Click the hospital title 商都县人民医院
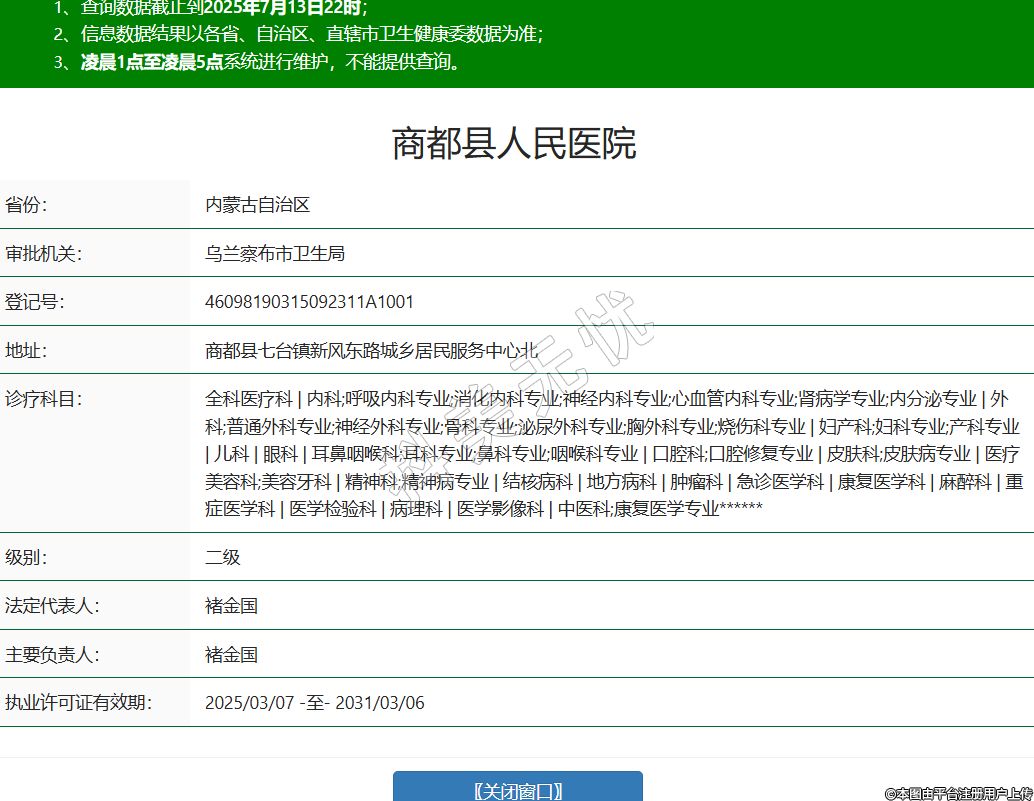The width and height of the screenshot is (1034, 801). [514, 144]
